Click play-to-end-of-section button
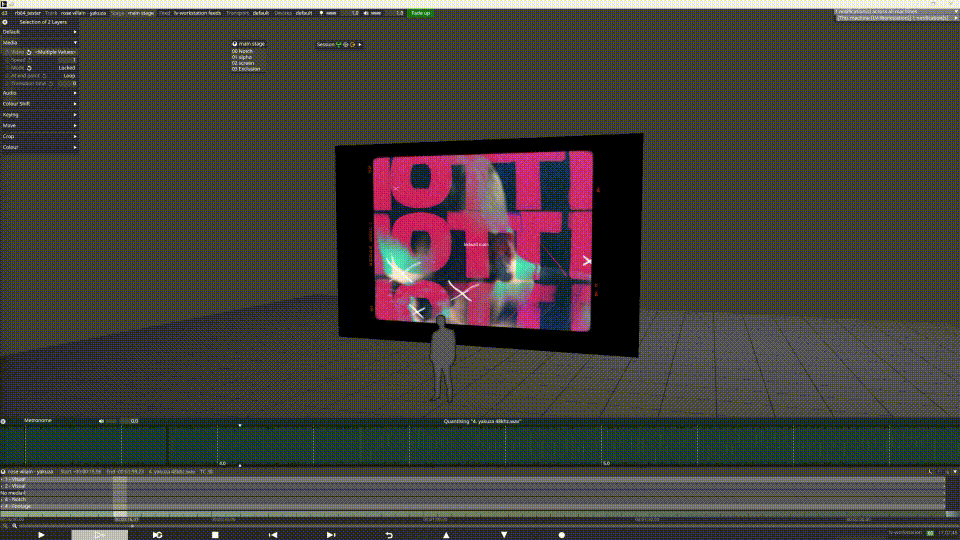Viewport: 960px width, 540px height. click(99, 535)
